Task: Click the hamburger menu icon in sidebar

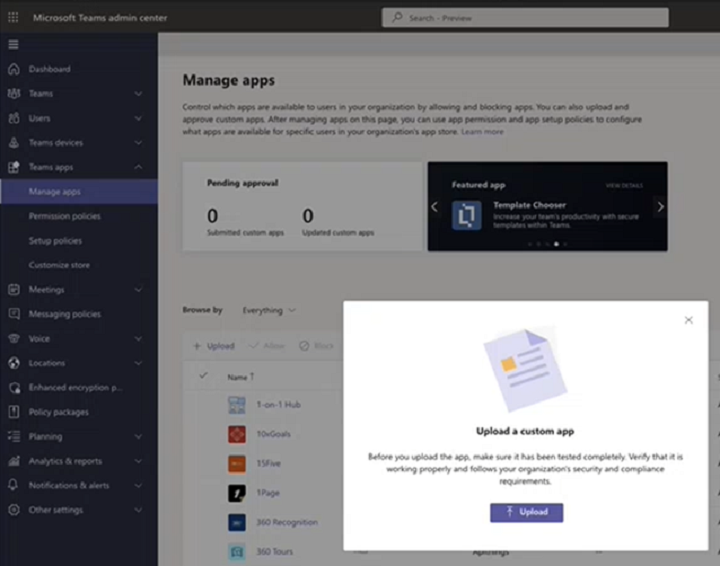Action: (13, 45)
